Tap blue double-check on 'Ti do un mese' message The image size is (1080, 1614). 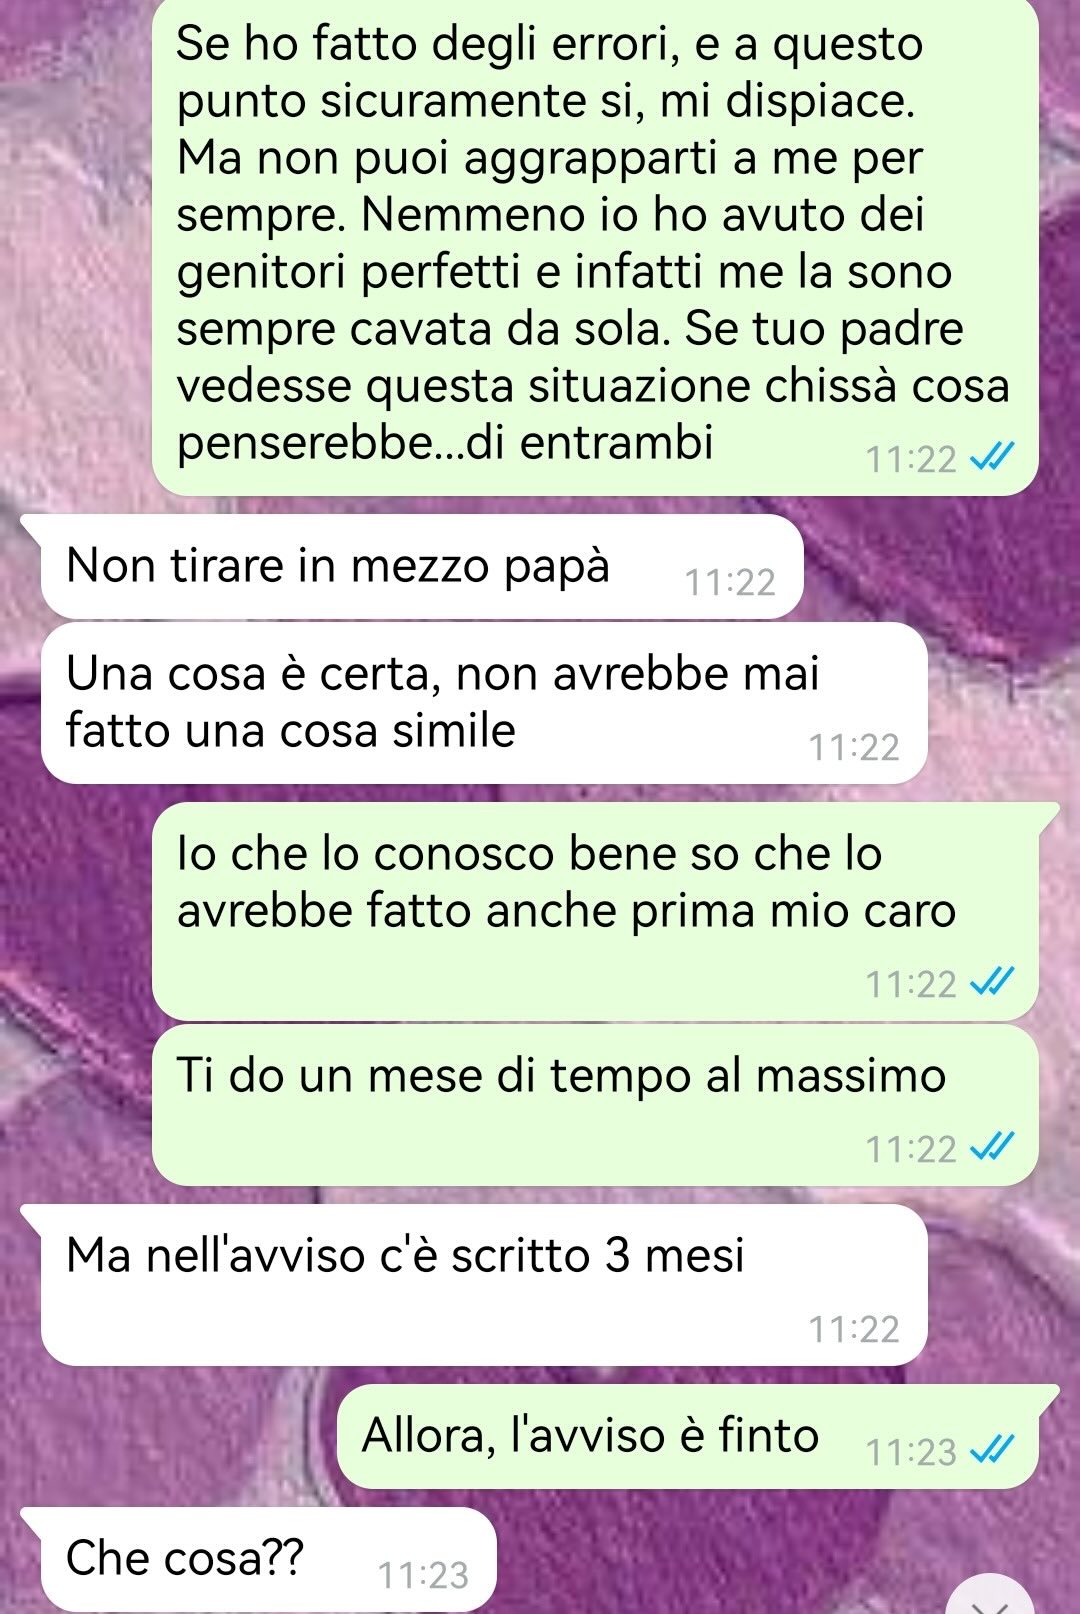[x=993, y=1147]
